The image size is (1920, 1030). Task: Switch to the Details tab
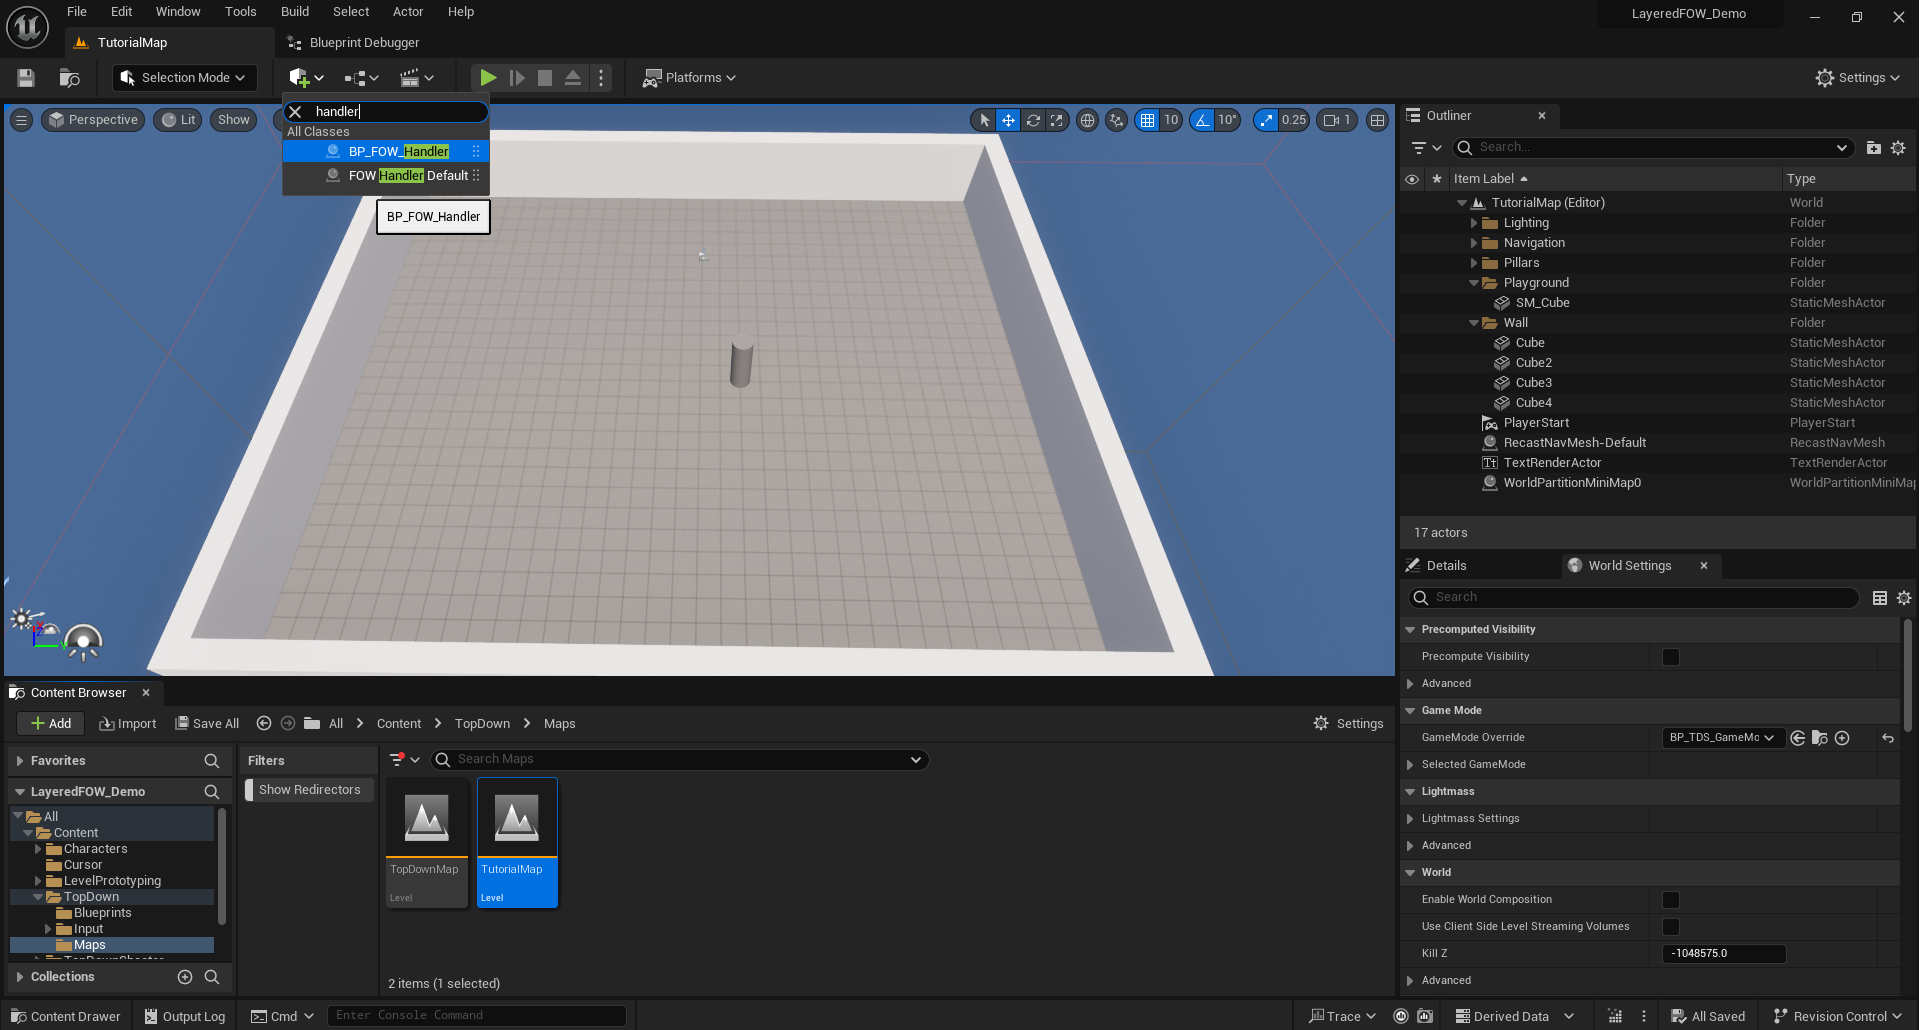coord(1446,566)
